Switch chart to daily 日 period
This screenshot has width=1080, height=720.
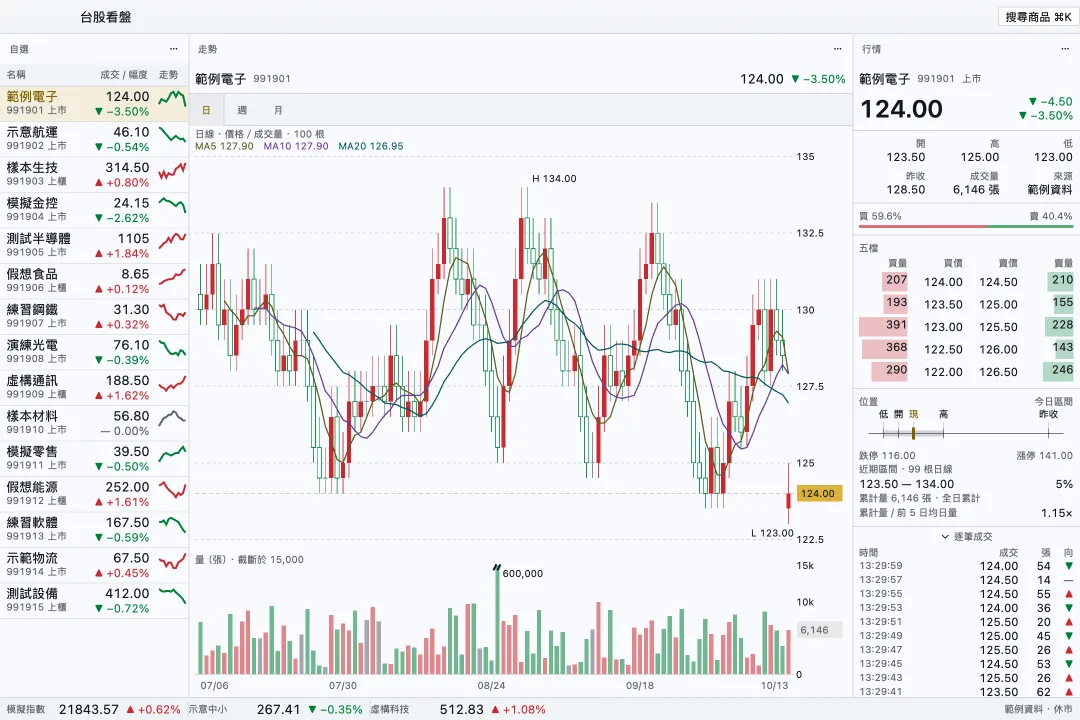tap(206, 110)
